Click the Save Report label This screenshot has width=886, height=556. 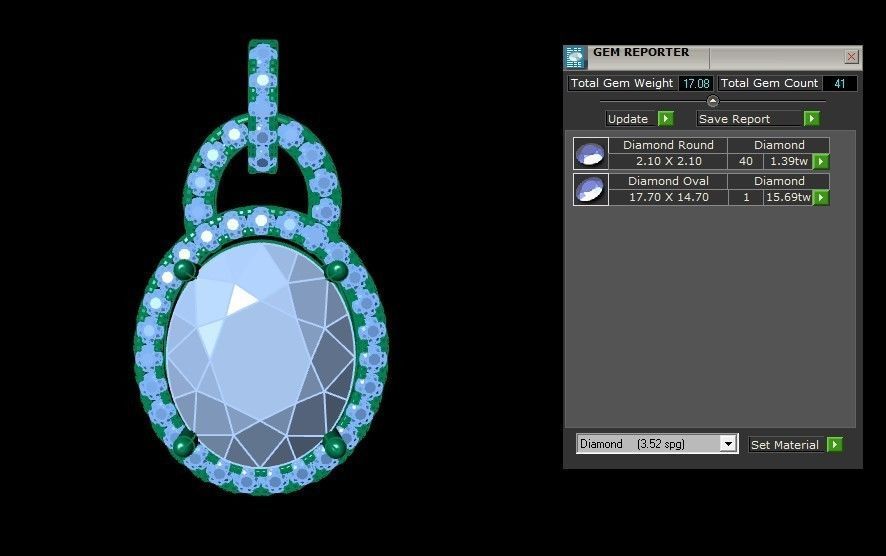click(x=734, y=119)
